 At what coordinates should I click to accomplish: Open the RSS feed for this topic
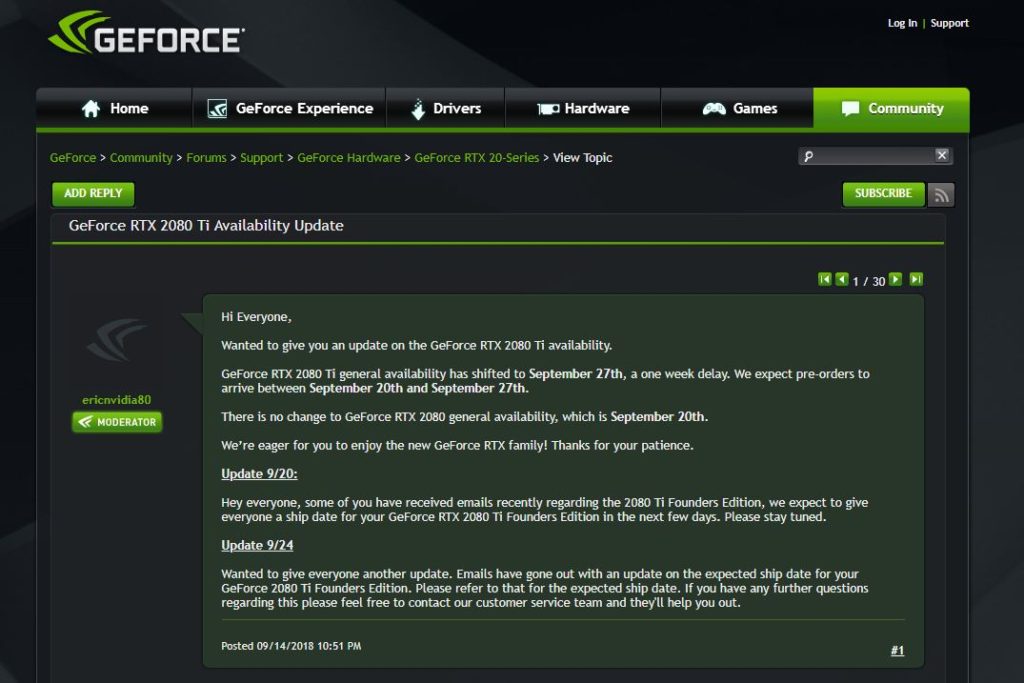tap(940, 194)
